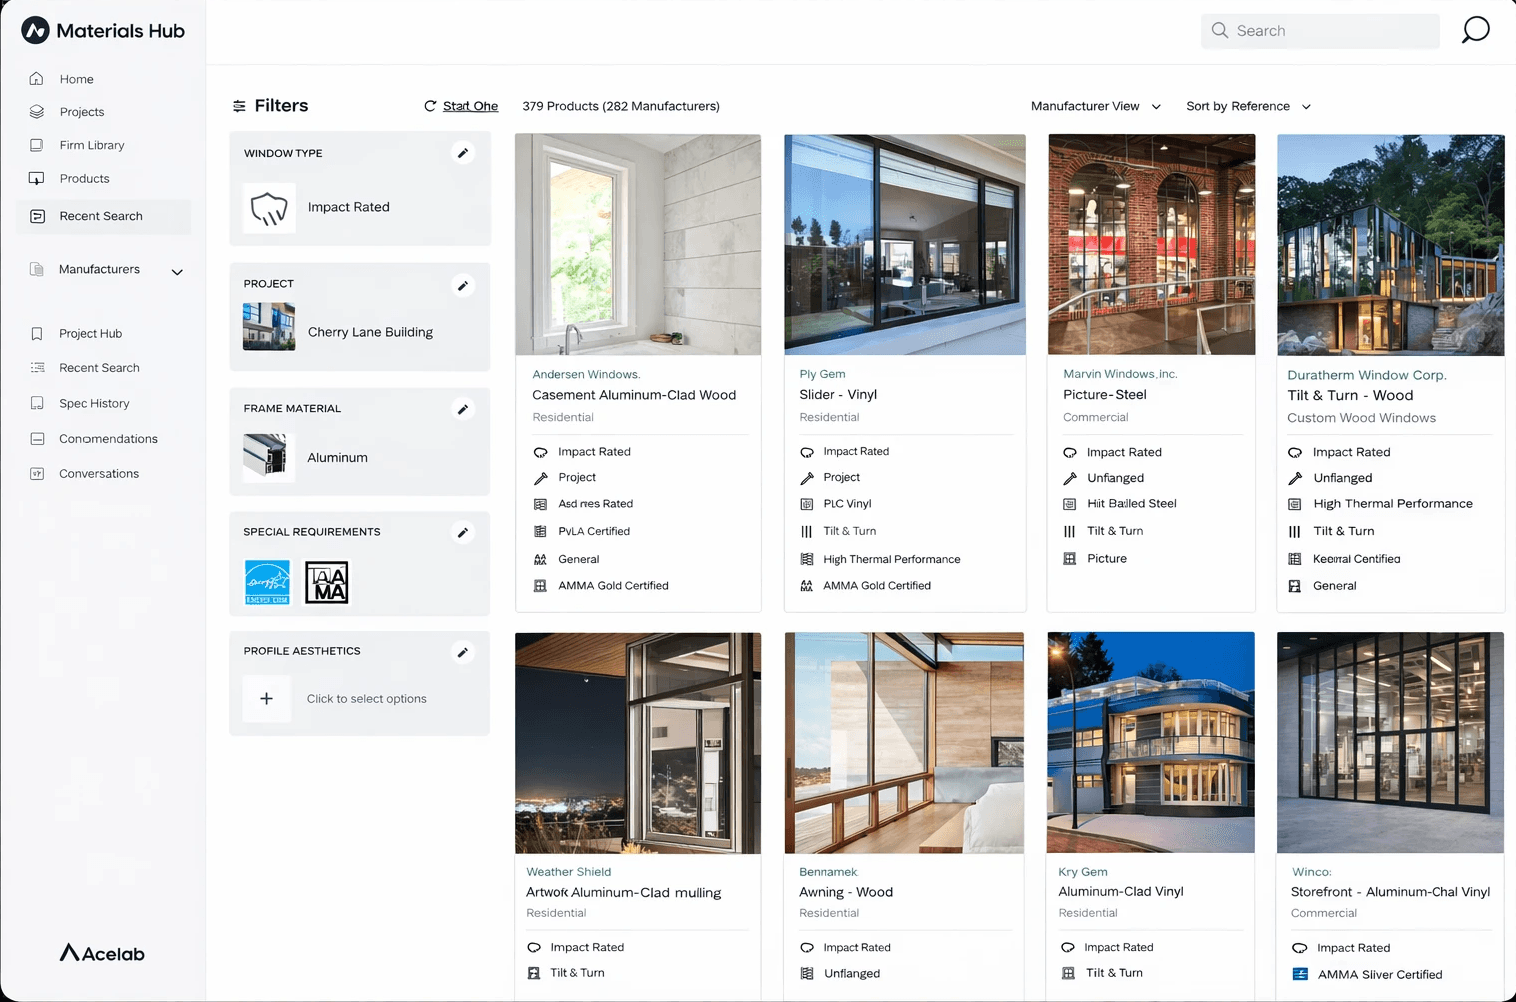Click into the Search field

click(x=1320, y=31)
